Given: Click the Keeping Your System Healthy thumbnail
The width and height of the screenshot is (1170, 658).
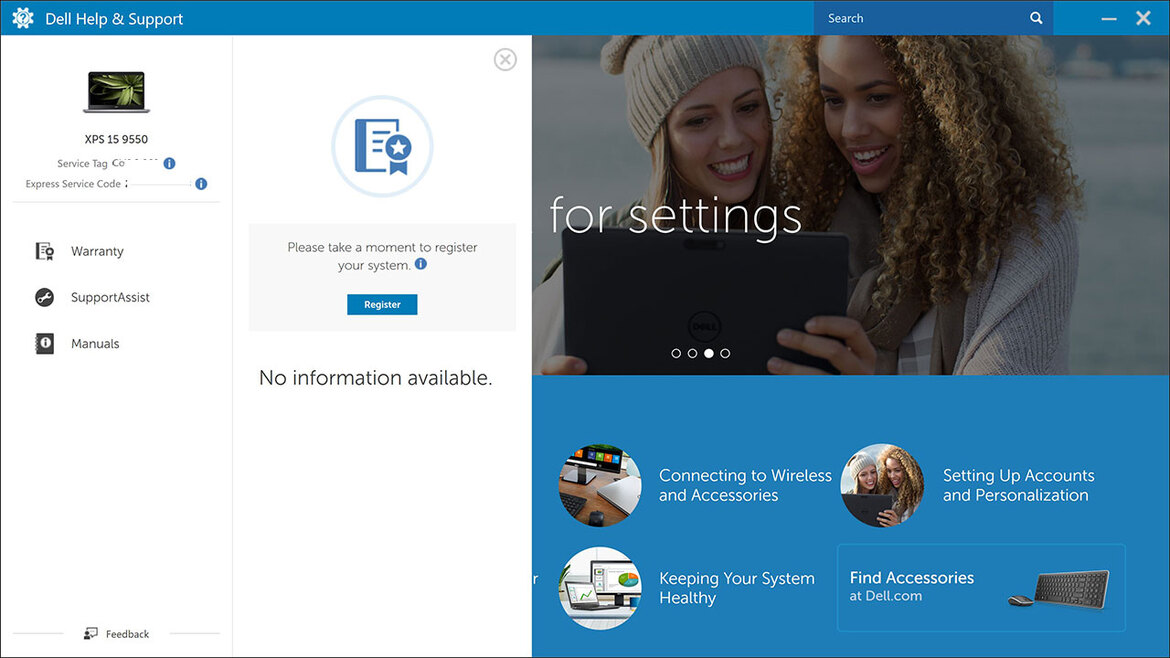Looking at the screenshot, I should (600, 588).
